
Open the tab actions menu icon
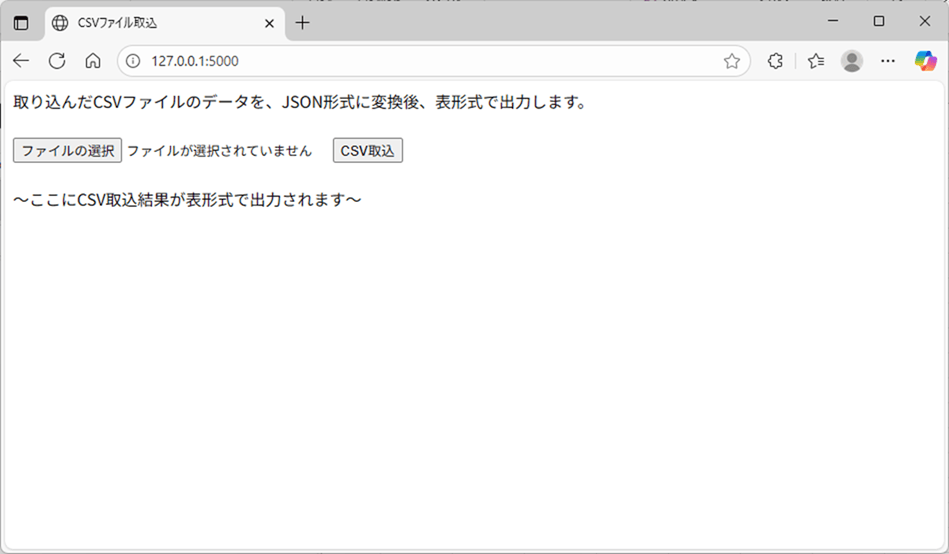(x=21, y=22)
